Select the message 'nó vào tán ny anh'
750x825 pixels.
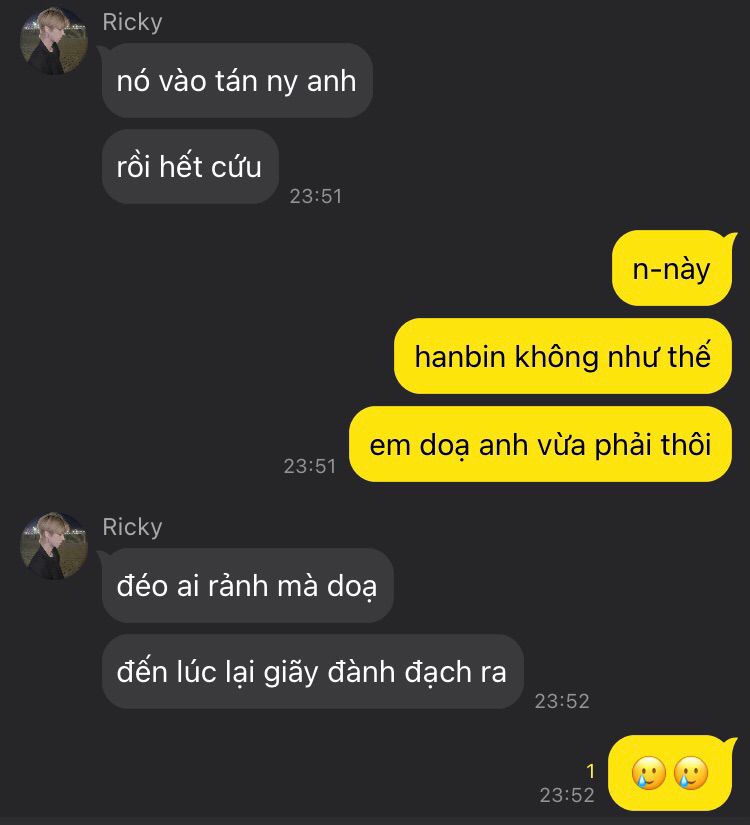point(237,81)
